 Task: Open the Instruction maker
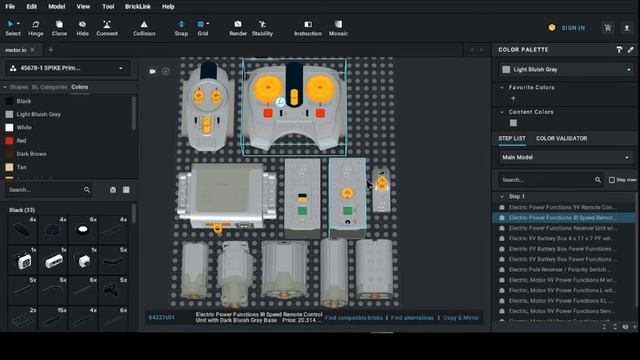308,28
